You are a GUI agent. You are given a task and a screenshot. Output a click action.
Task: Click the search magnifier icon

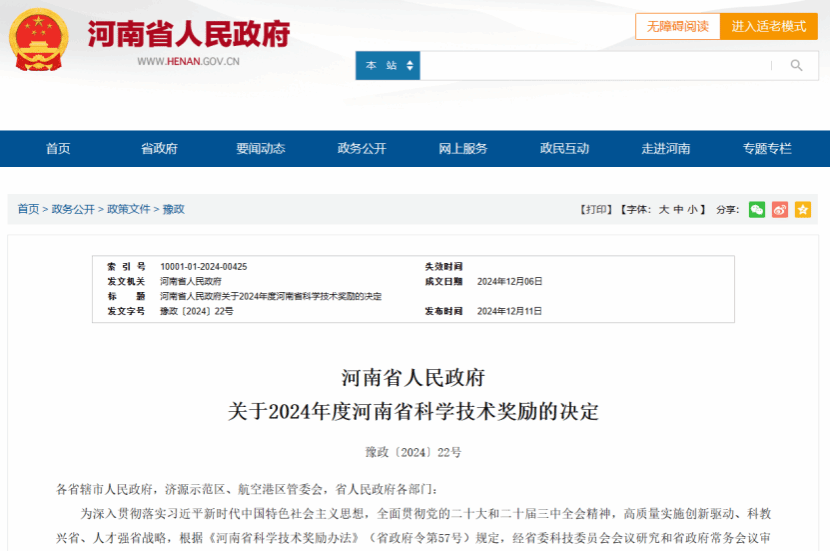click(797, 66)
